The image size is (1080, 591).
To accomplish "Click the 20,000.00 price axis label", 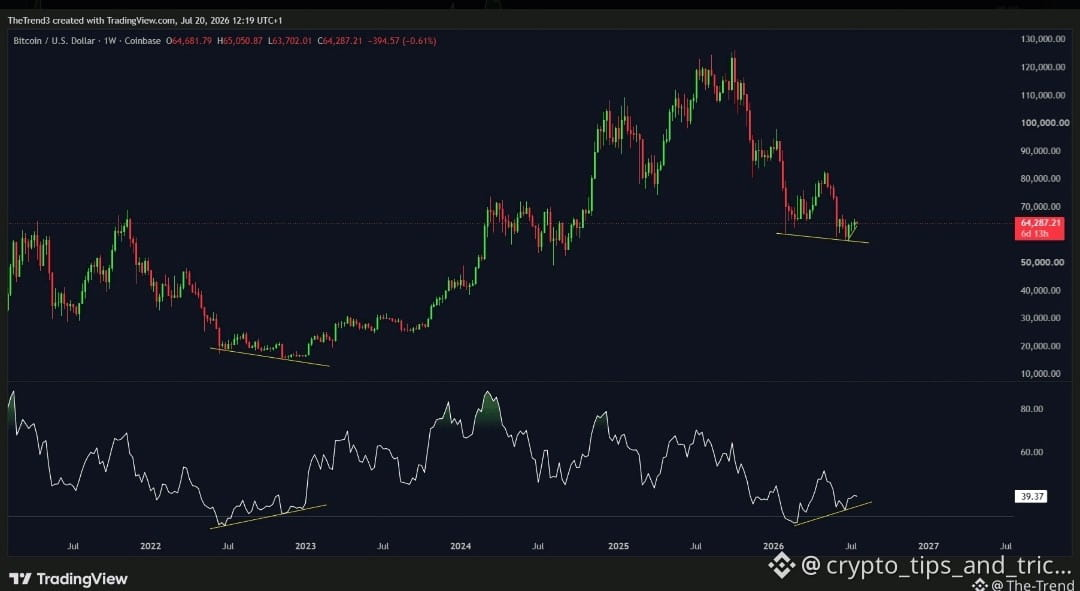I will click(x=1042, y=346).
